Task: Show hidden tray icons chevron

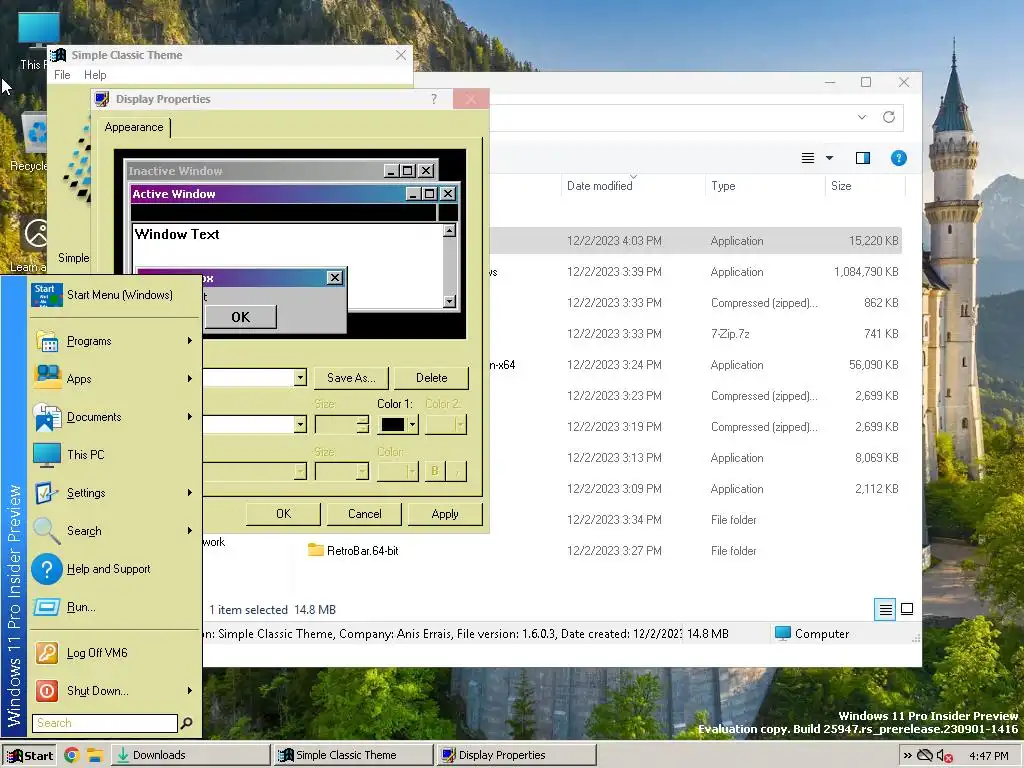Action: 907,756
